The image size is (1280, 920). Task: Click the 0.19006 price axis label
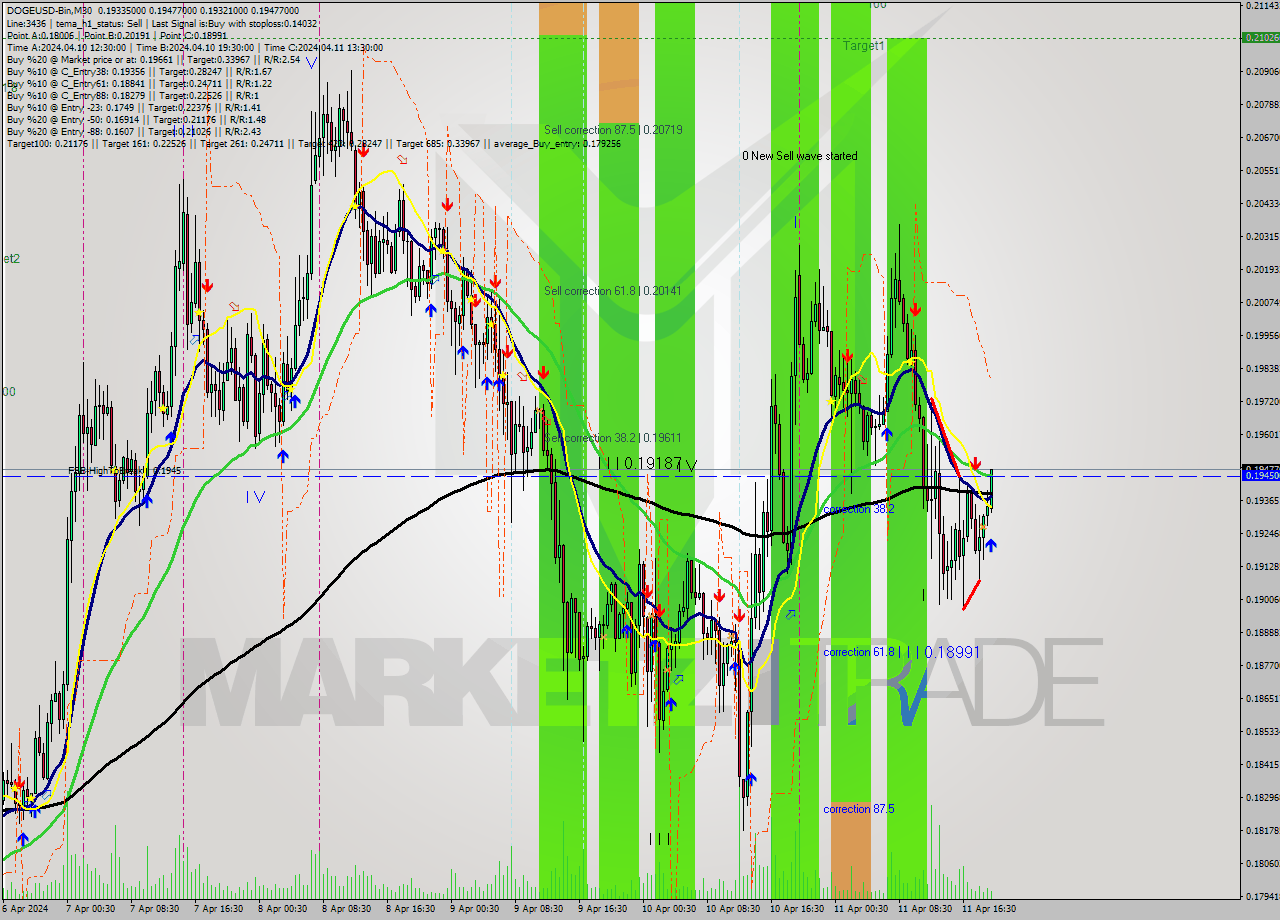pyautogui.click(x=1262, y=600)
